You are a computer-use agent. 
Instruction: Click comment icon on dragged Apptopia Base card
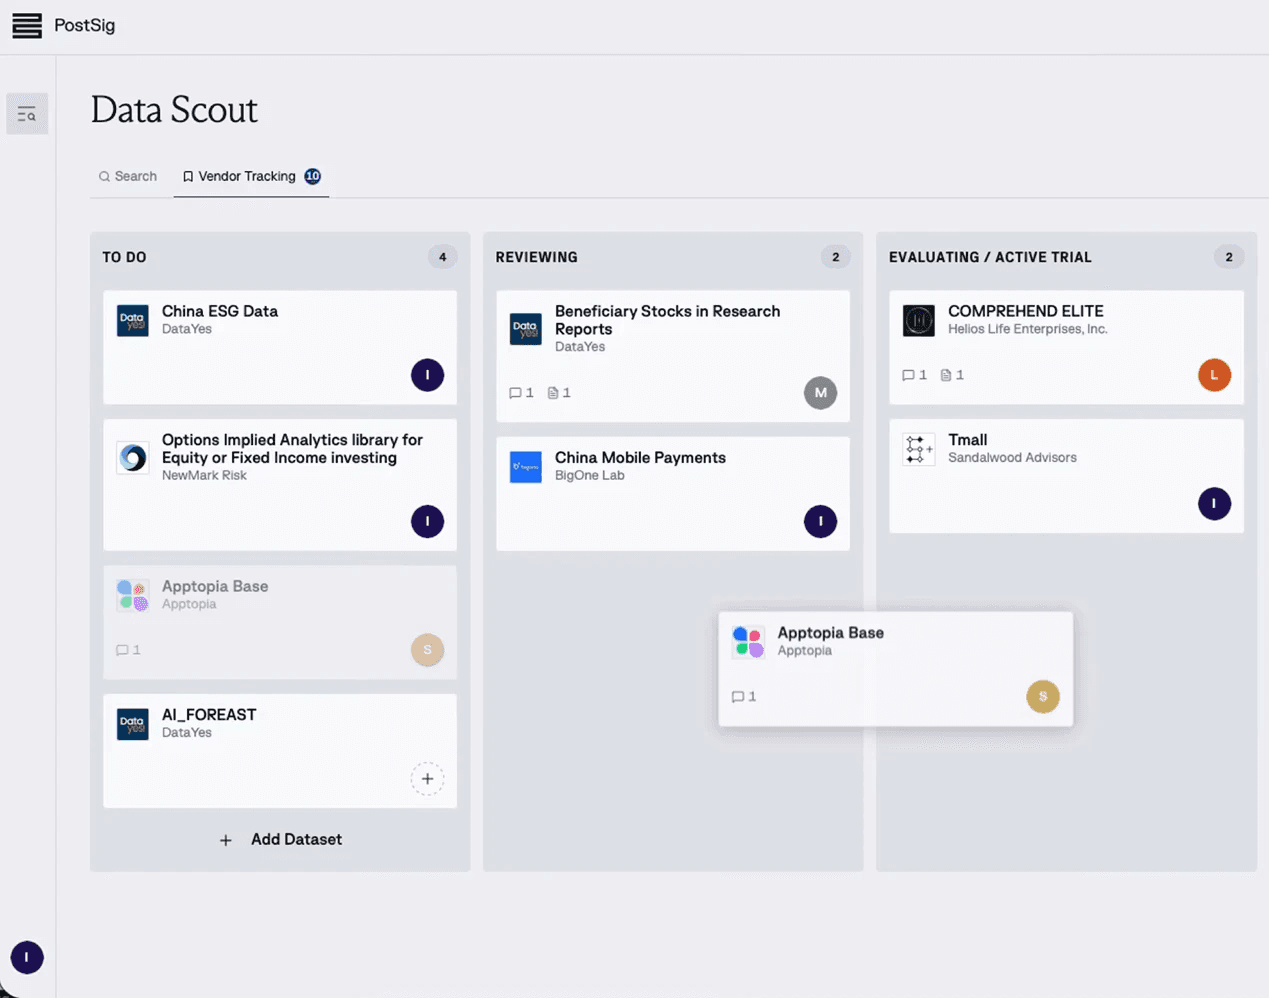tap(738, 696)
